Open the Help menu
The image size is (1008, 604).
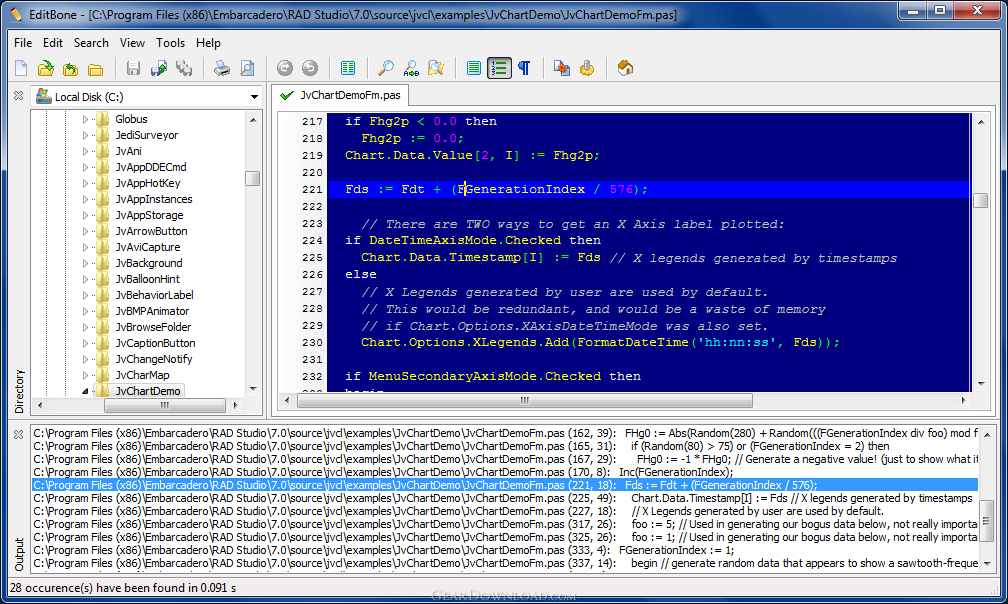(x=208, y=43)
